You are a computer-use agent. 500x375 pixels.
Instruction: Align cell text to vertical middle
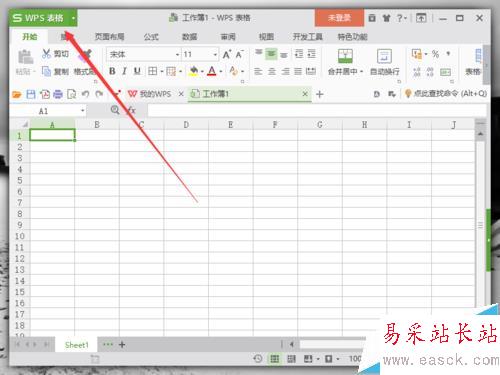click(271, 53)
